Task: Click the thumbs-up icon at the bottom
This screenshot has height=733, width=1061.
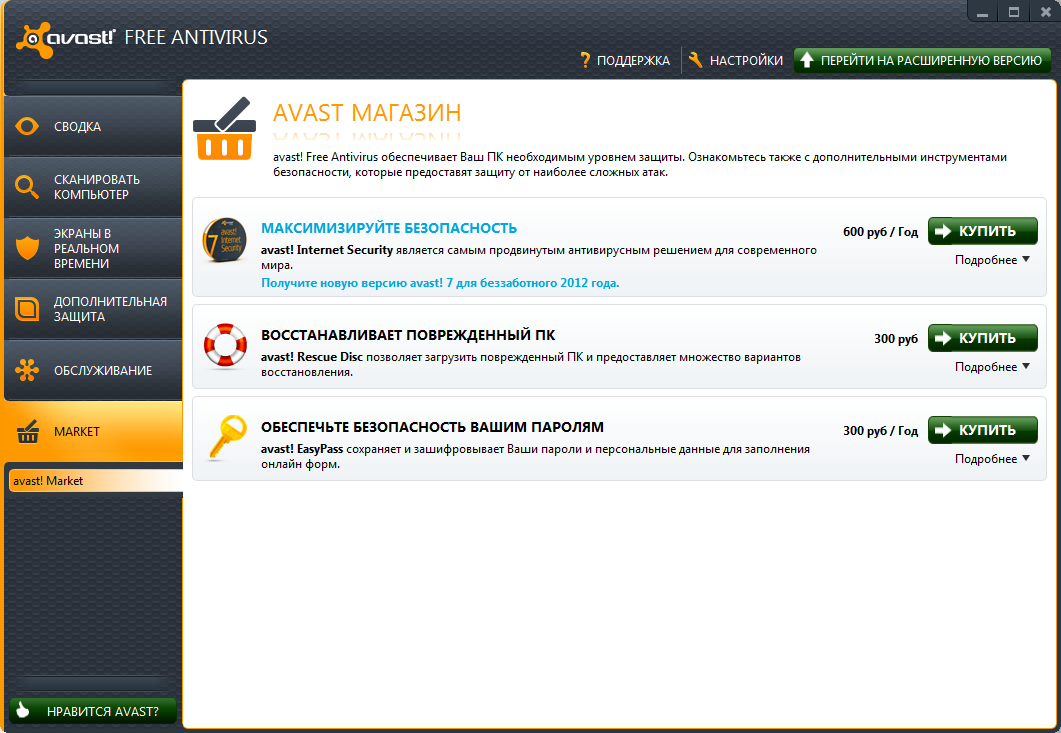Action: point(23,709)
